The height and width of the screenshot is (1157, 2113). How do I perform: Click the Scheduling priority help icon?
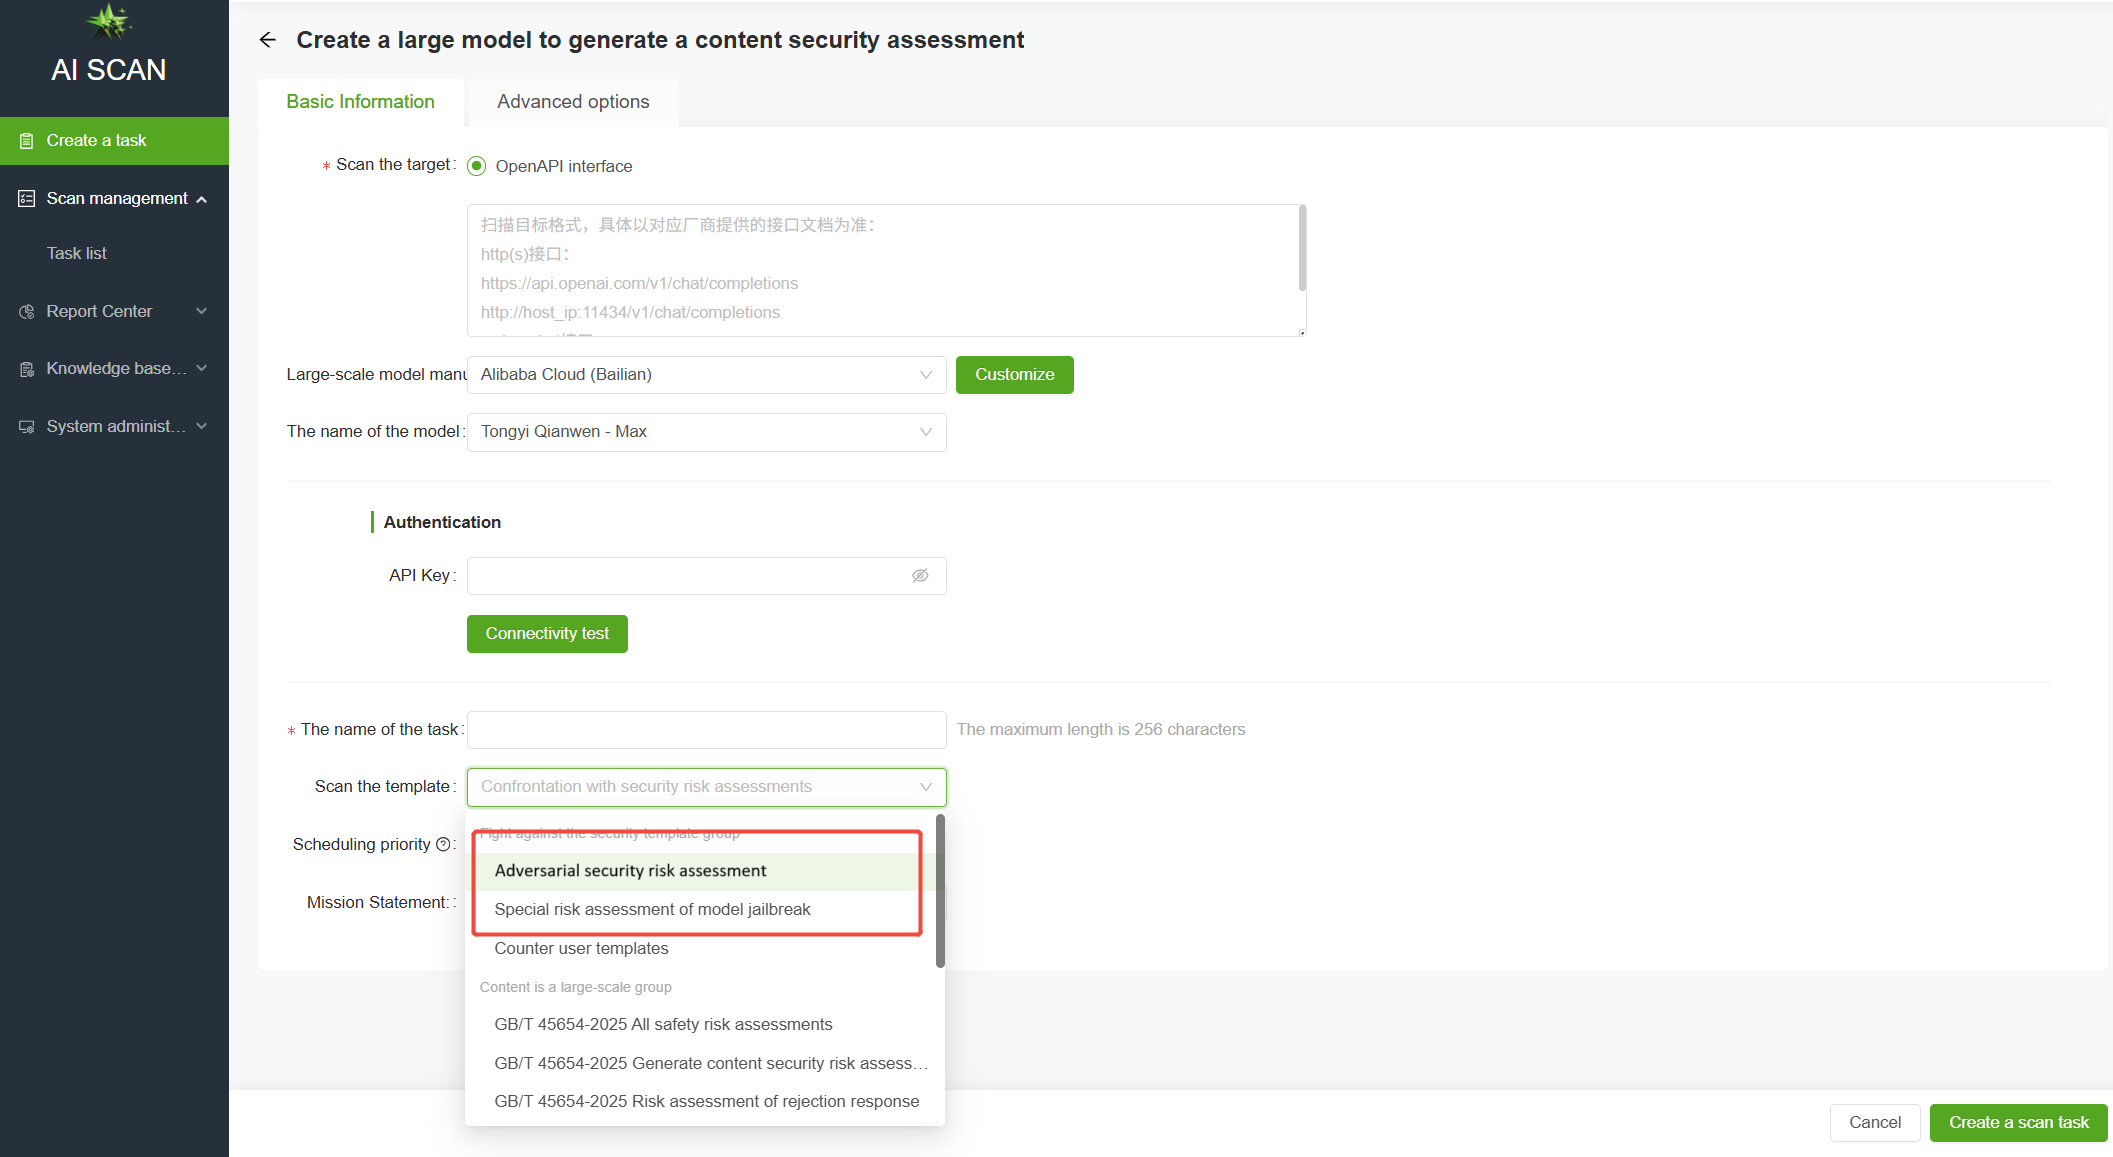point(443,844)
